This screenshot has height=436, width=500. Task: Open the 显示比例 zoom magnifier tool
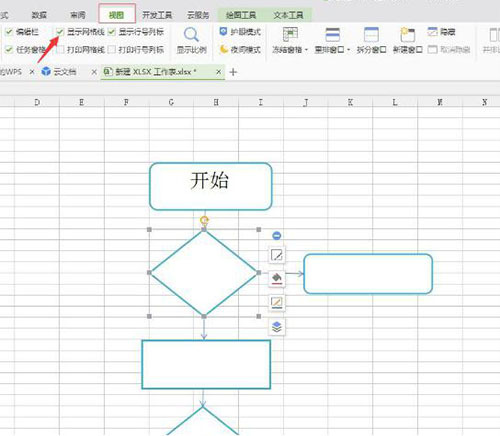[x=191, y=40]
